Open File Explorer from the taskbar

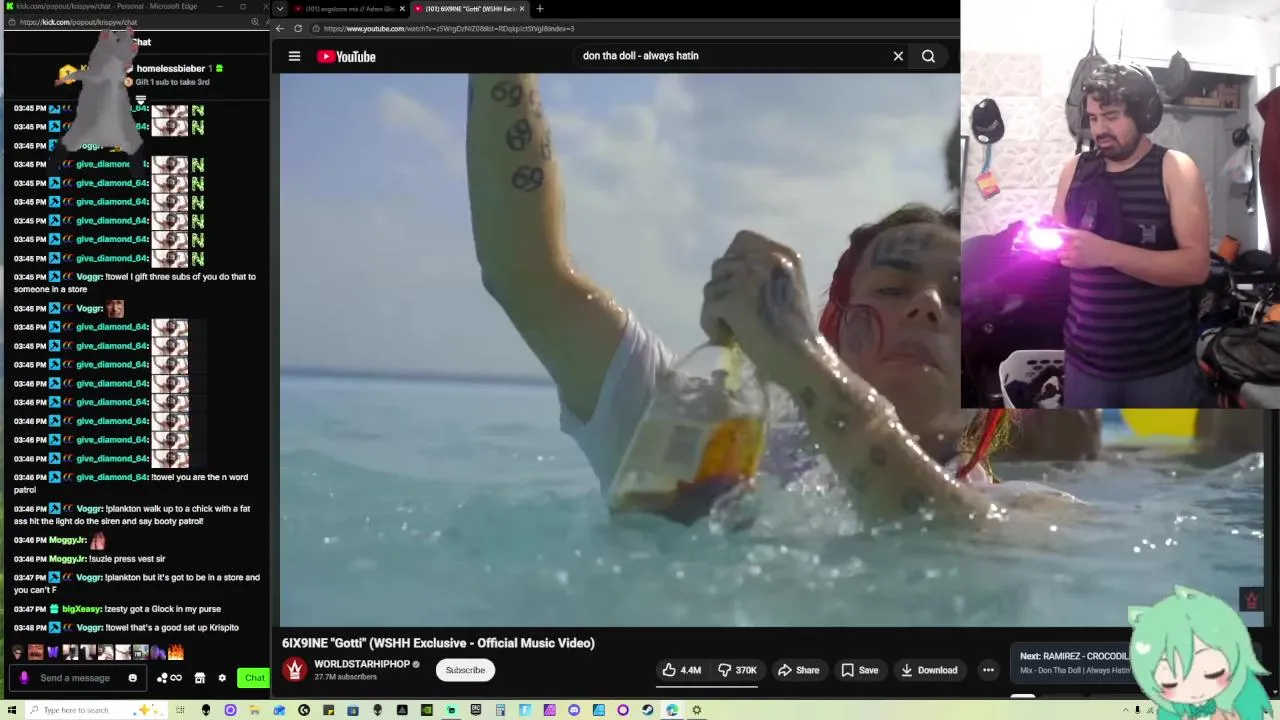point(254,710)
